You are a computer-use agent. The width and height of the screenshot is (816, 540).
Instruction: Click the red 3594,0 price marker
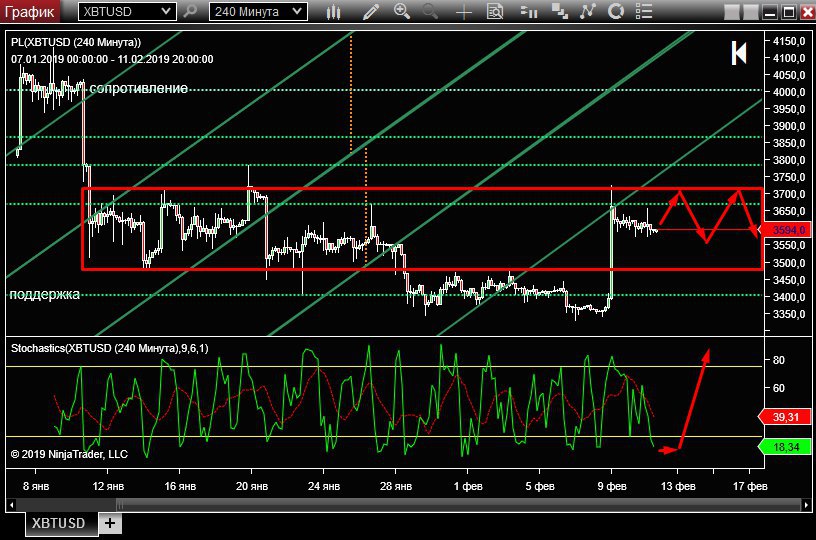click(785, 229)
